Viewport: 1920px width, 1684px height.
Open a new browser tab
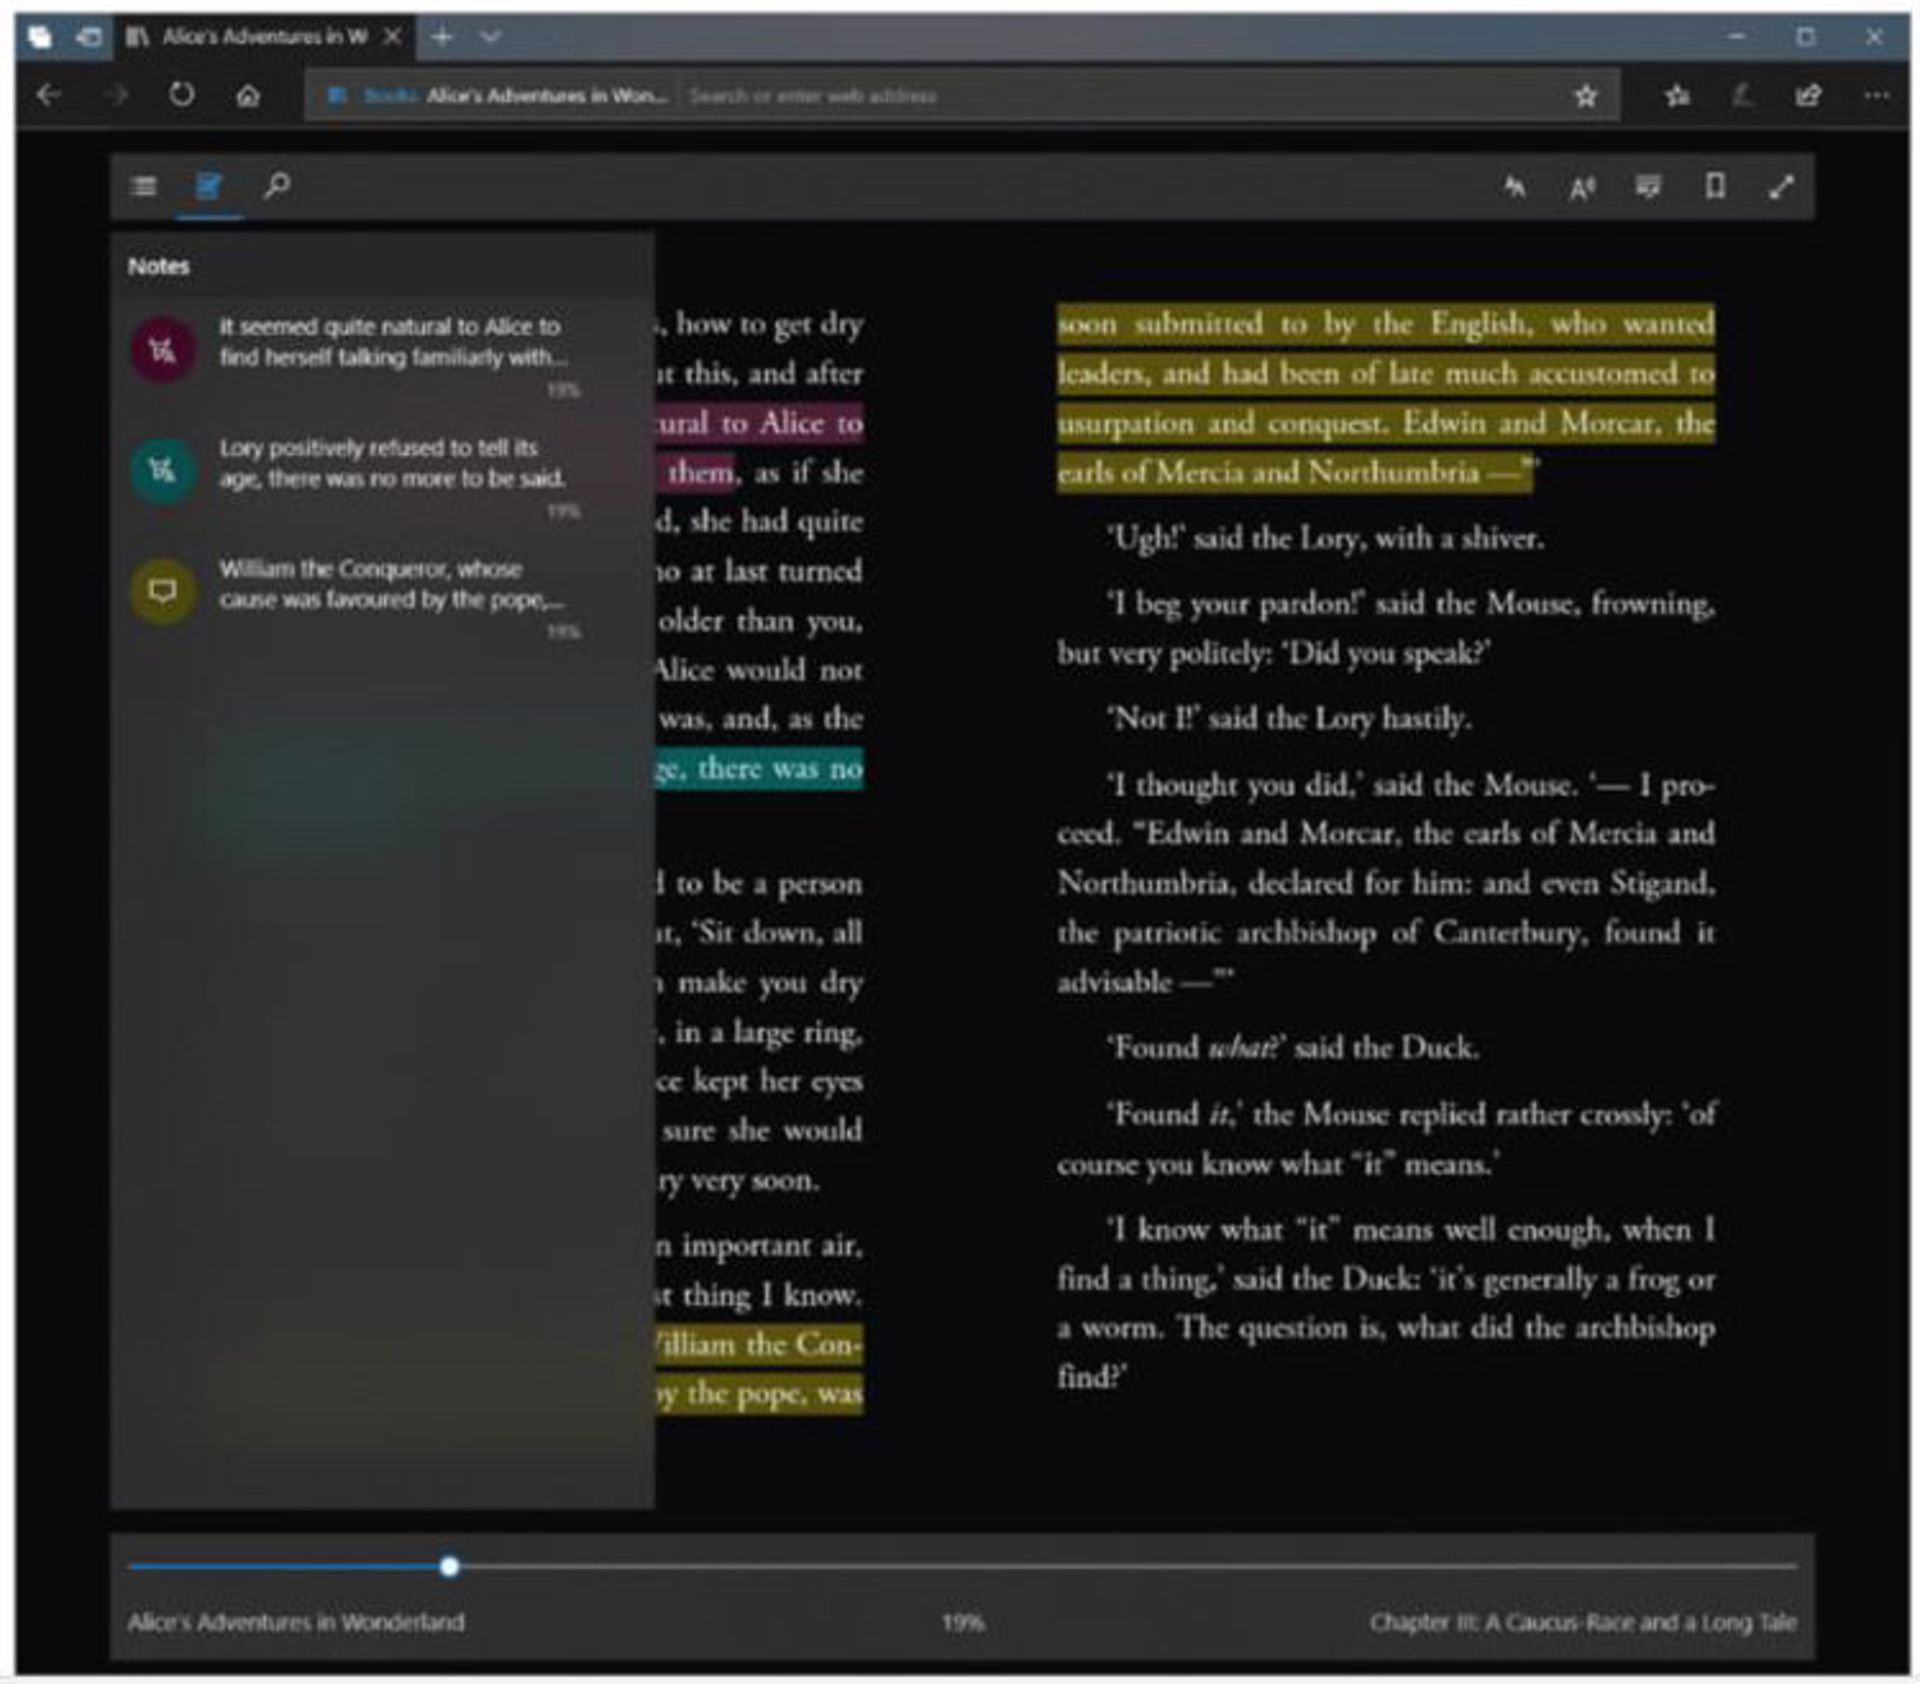point(440,36)
